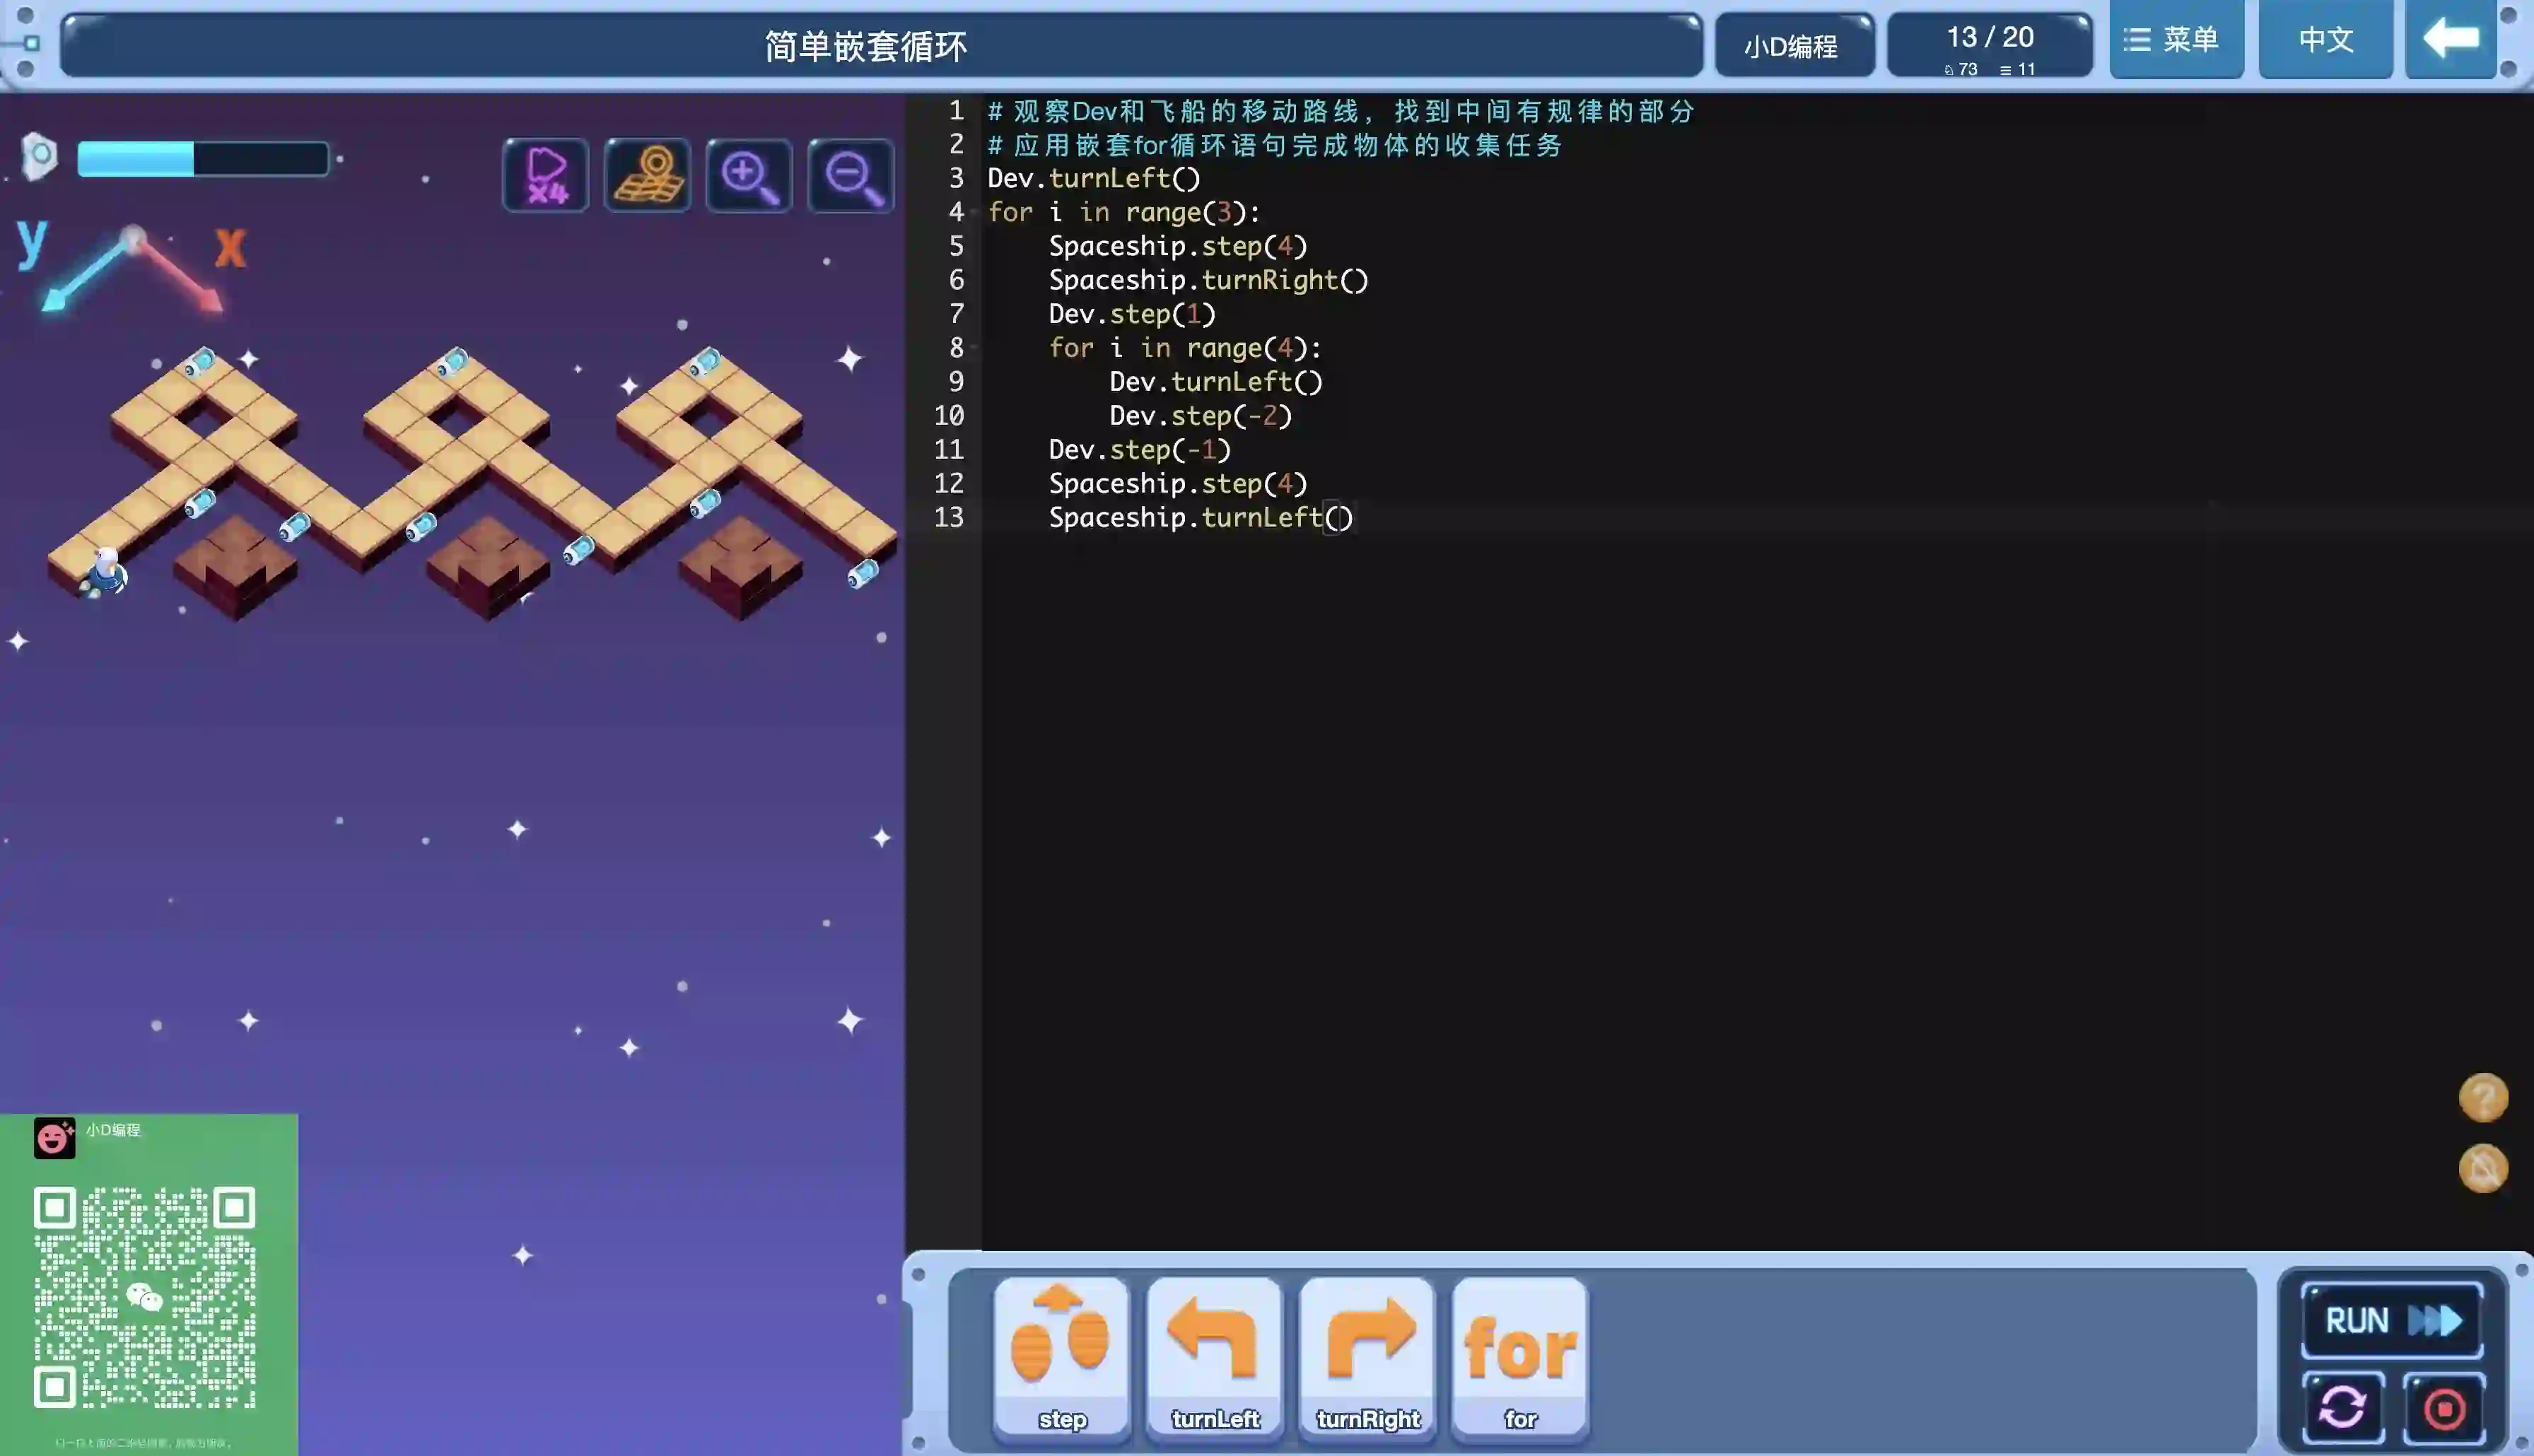Insert the turnRight command block
2534x1456 pixels.
(1367, 1357)
